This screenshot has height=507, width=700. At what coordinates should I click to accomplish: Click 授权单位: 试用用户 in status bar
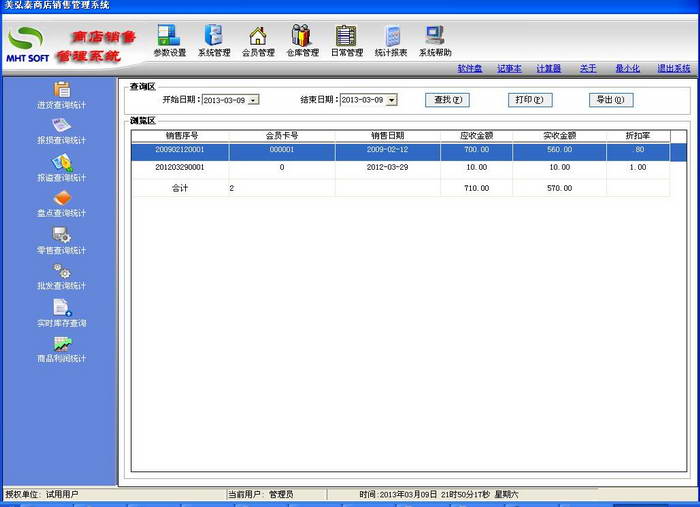[42, 495]
